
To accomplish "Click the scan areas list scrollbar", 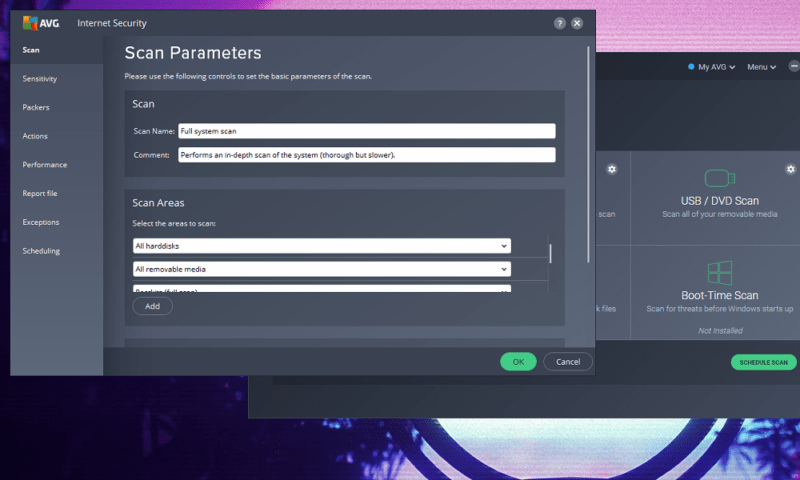I will click(x=550, y=254).
